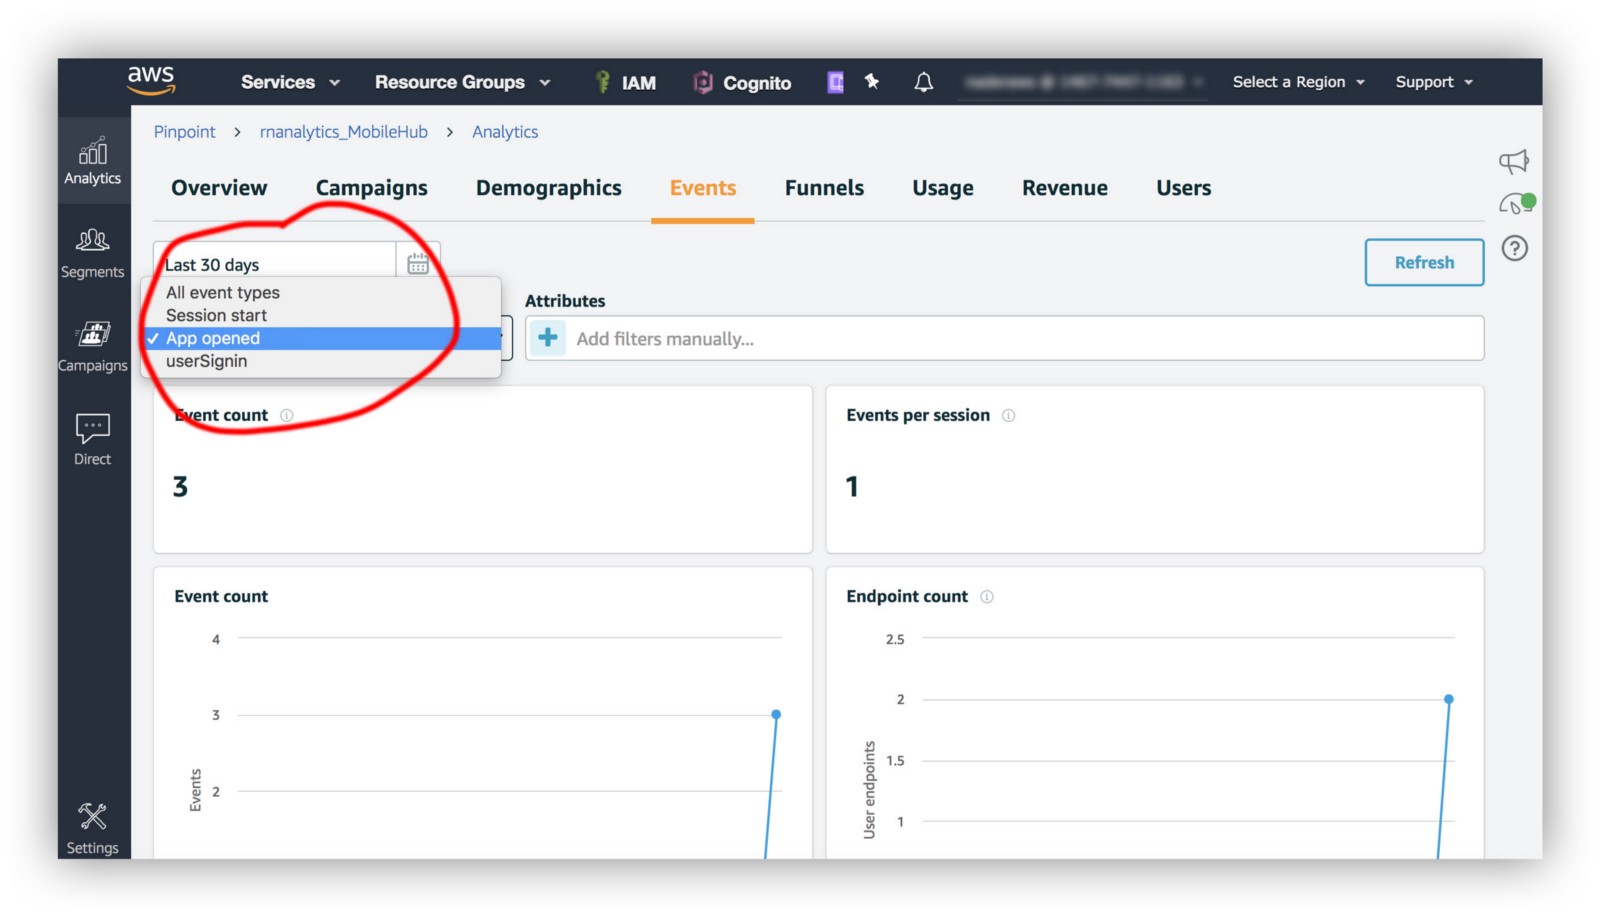Click the Refresh button
1600x917 pixels.
click(1423, 262)
